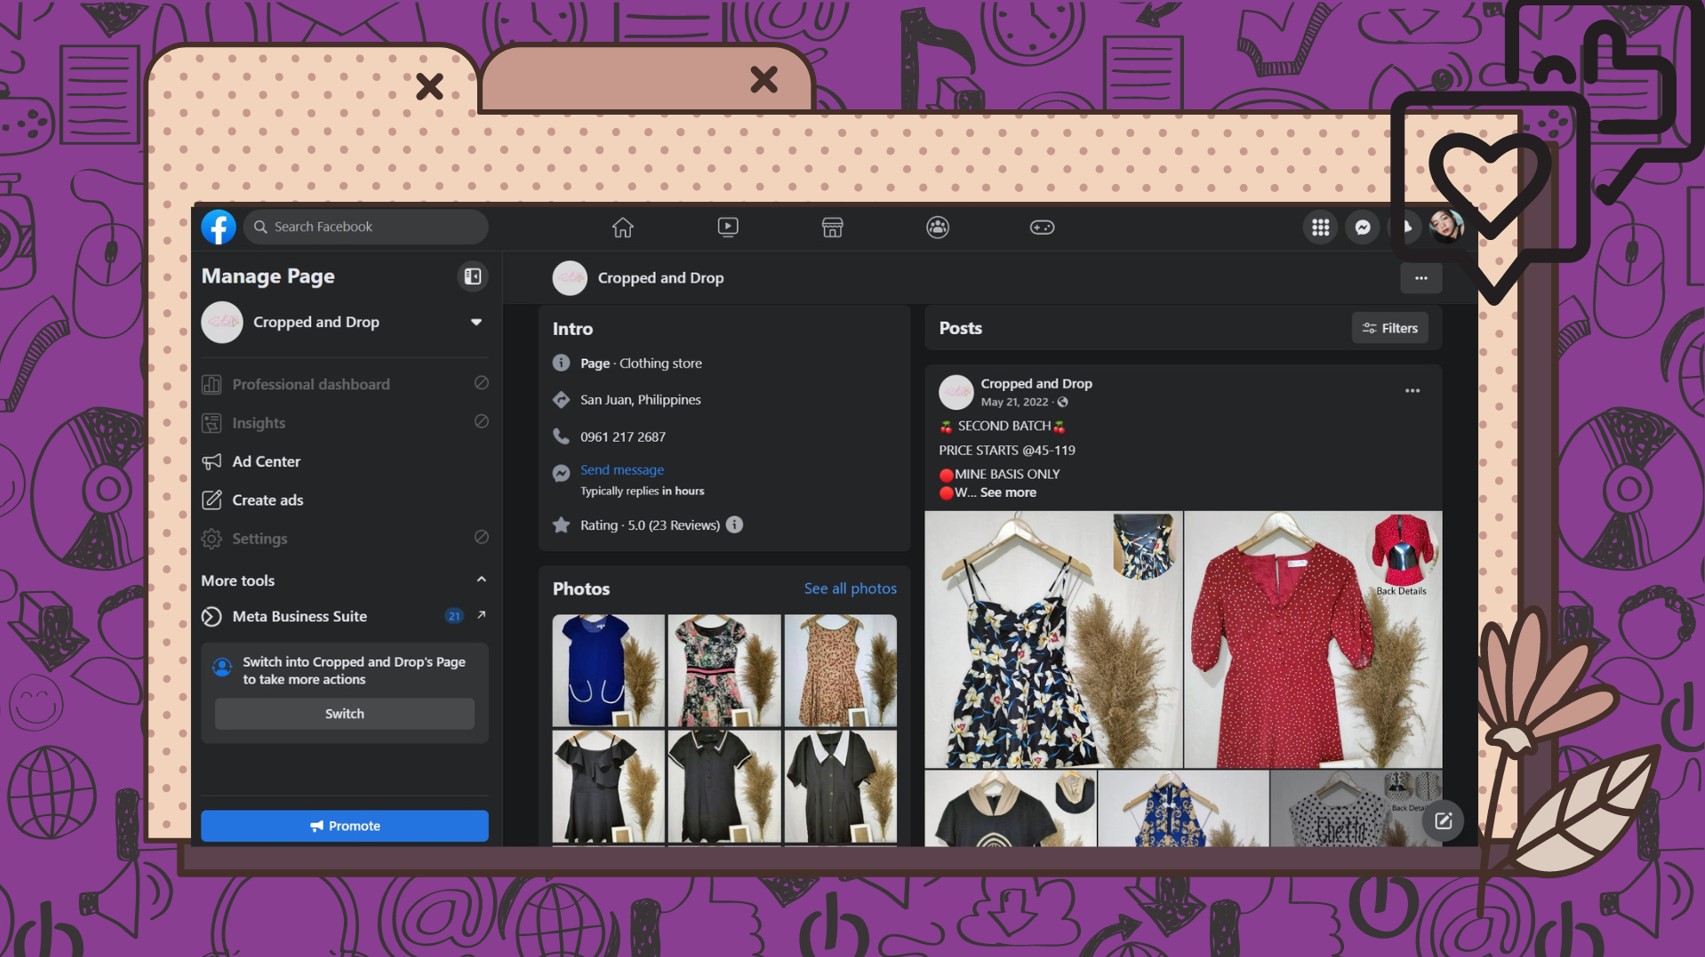Viewport: 1705px width, 957px height.
Task: Open Insights menu item
Action: click(344, 423)
